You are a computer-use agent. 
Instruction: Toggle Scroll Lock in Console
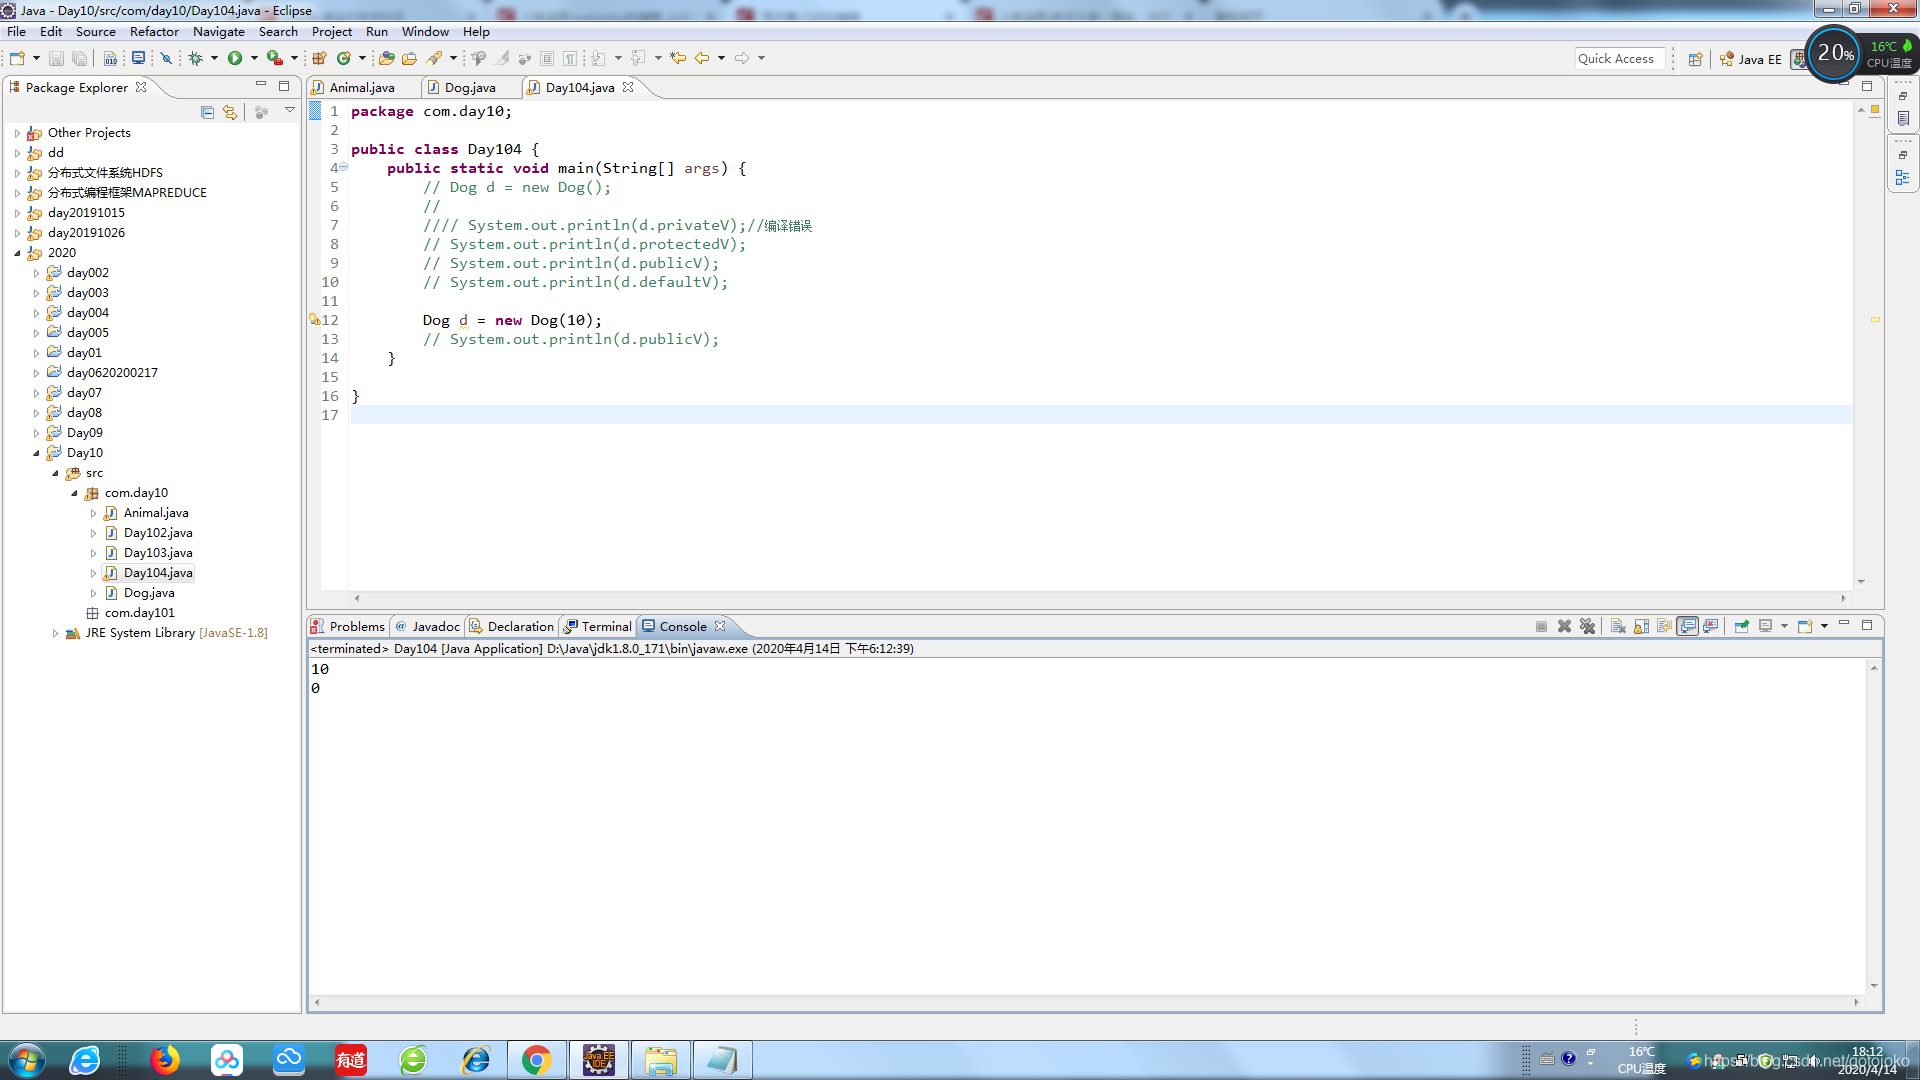1641,626
